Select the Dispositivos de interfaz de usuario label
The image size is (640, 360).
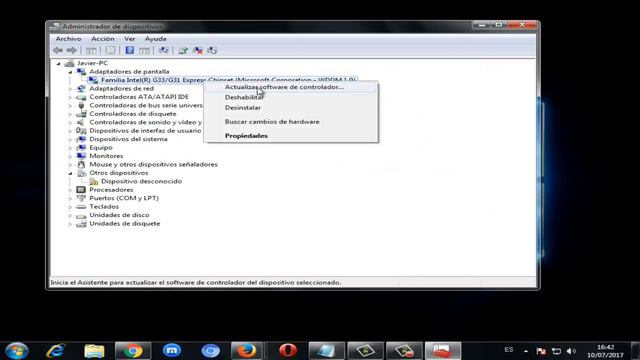[145, 131]
